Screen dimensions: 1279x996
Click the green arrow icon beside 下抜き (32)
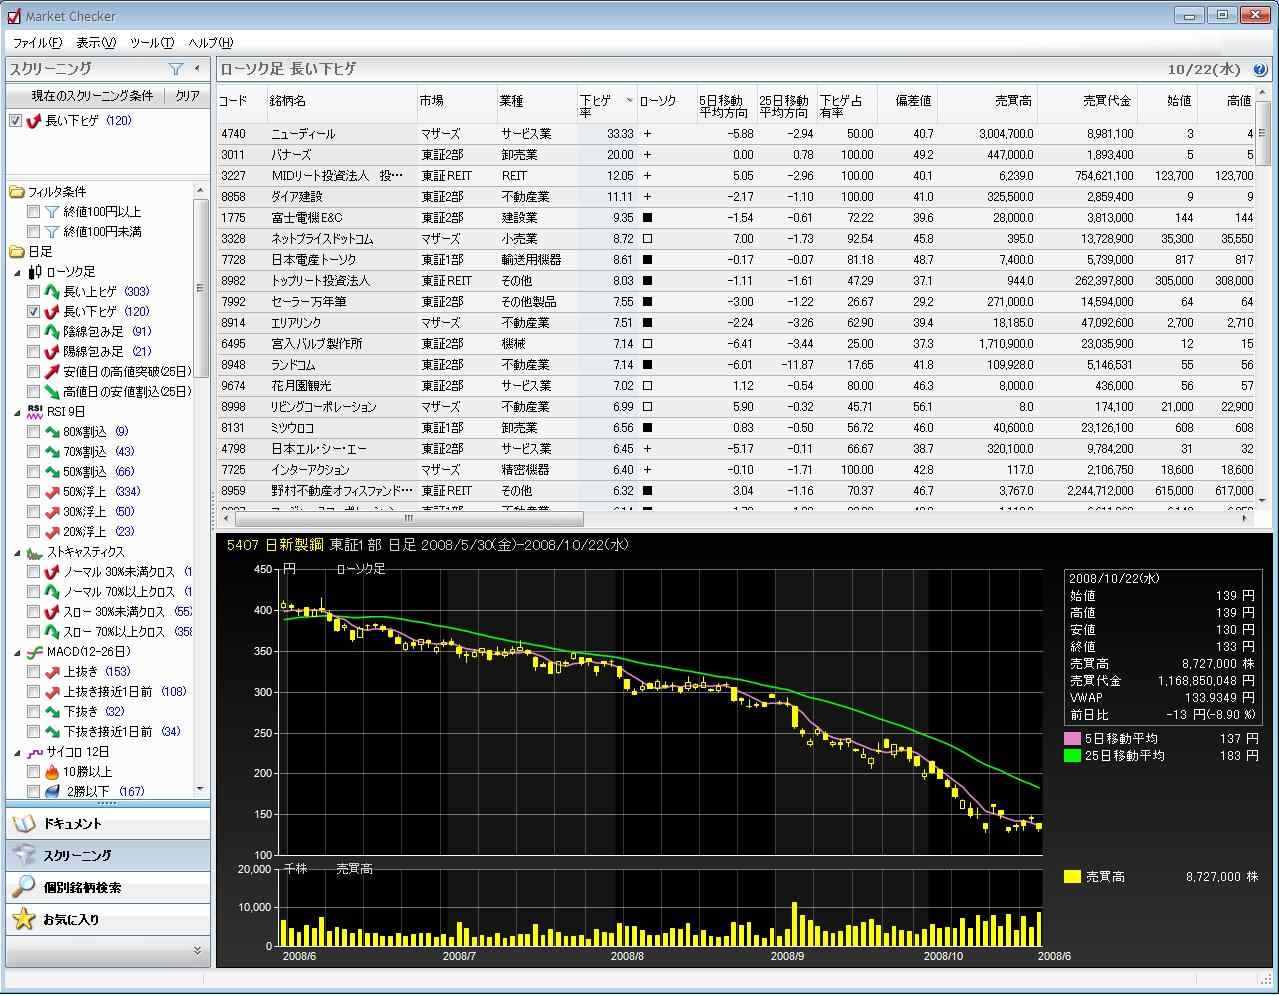point(52,712)
